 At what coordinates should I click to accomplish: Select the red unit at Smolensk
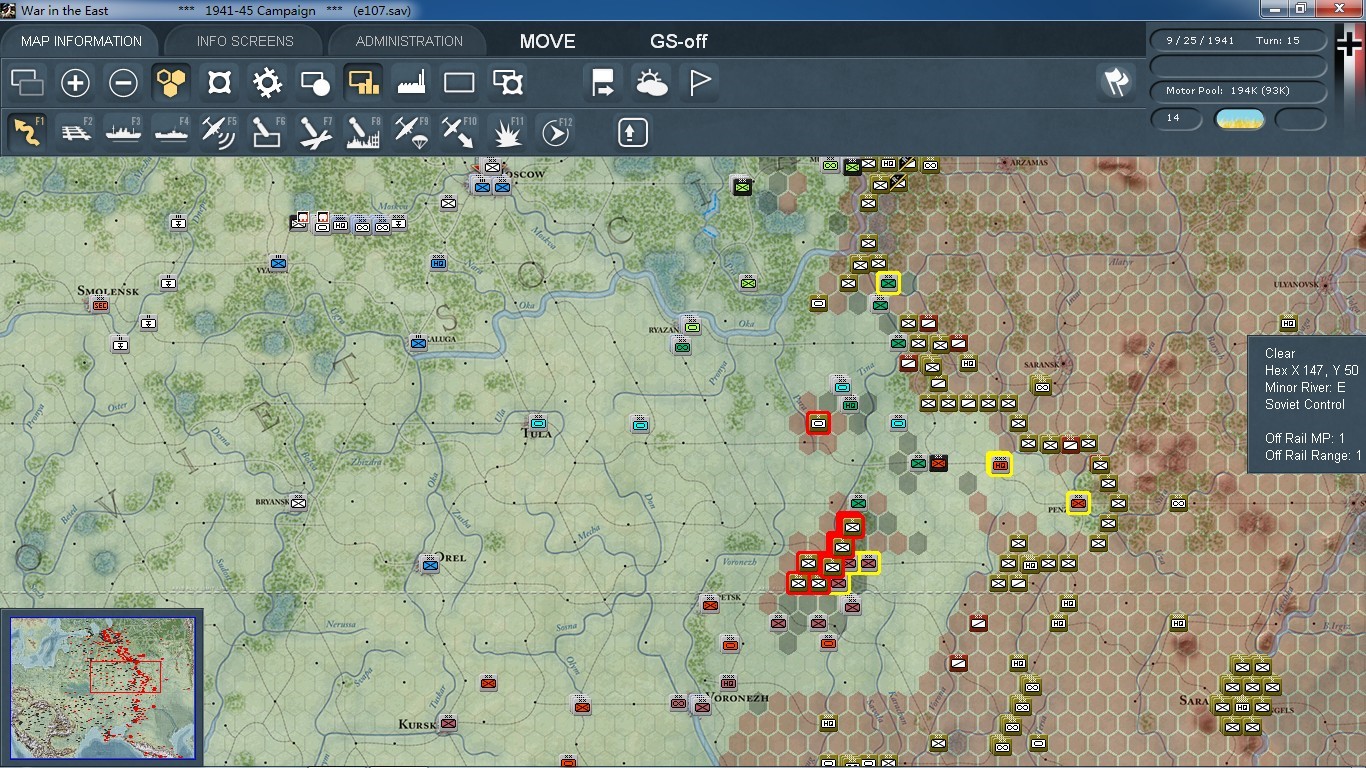pyautogui.click(x=100, y=304)
